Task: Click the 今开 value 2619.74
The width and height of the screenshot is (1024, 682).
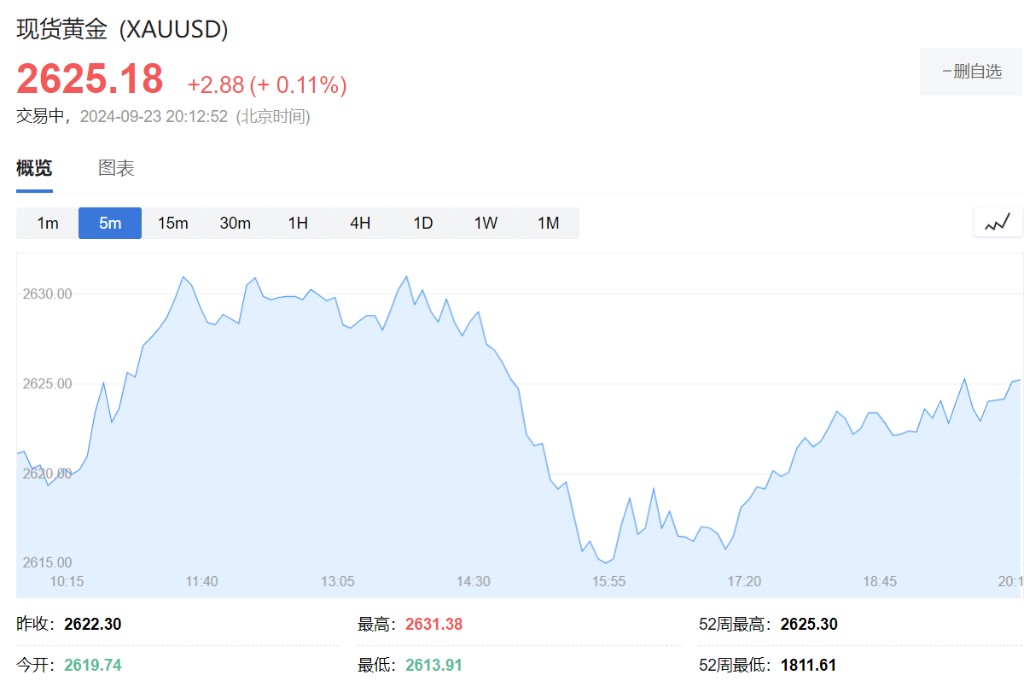Action: (93, 665)
